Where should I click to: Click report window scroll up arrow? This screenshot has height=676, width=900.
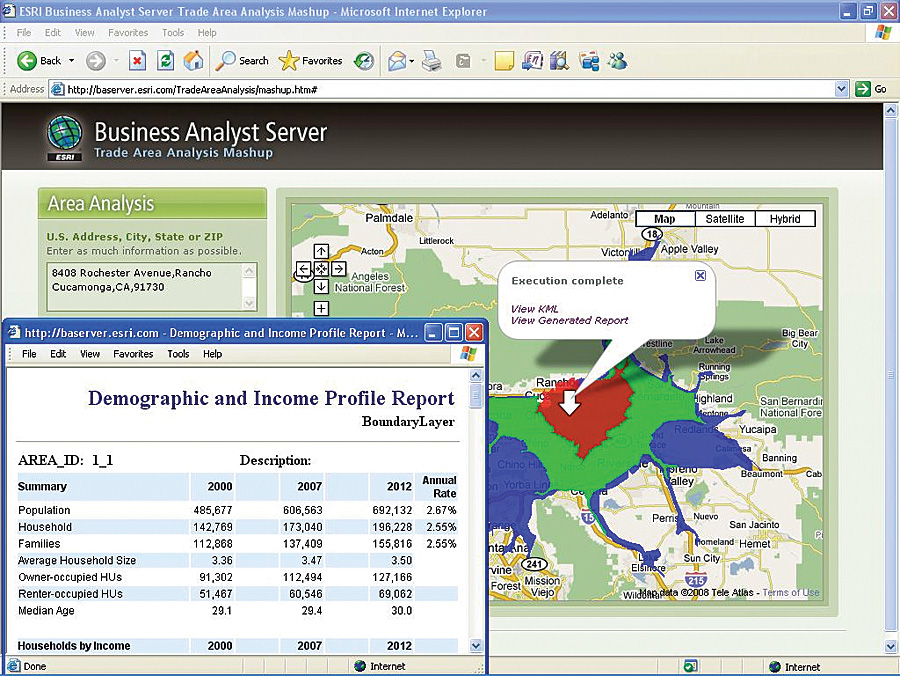pyautogui.click(x=476, y=376)
